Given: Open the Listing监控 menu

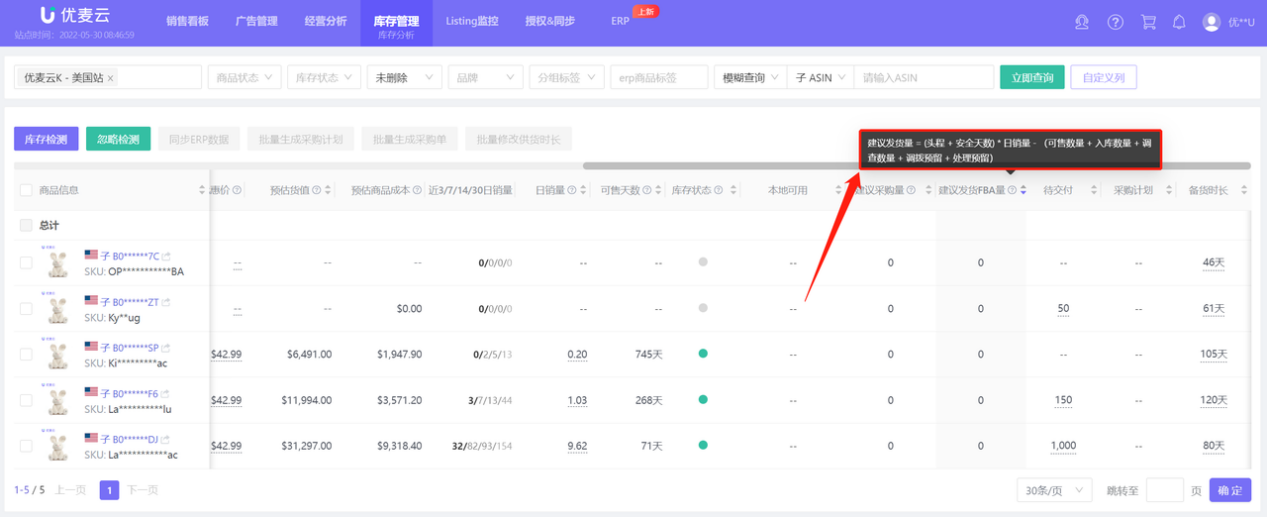Looking at the screenshot, I should point(471,21).
